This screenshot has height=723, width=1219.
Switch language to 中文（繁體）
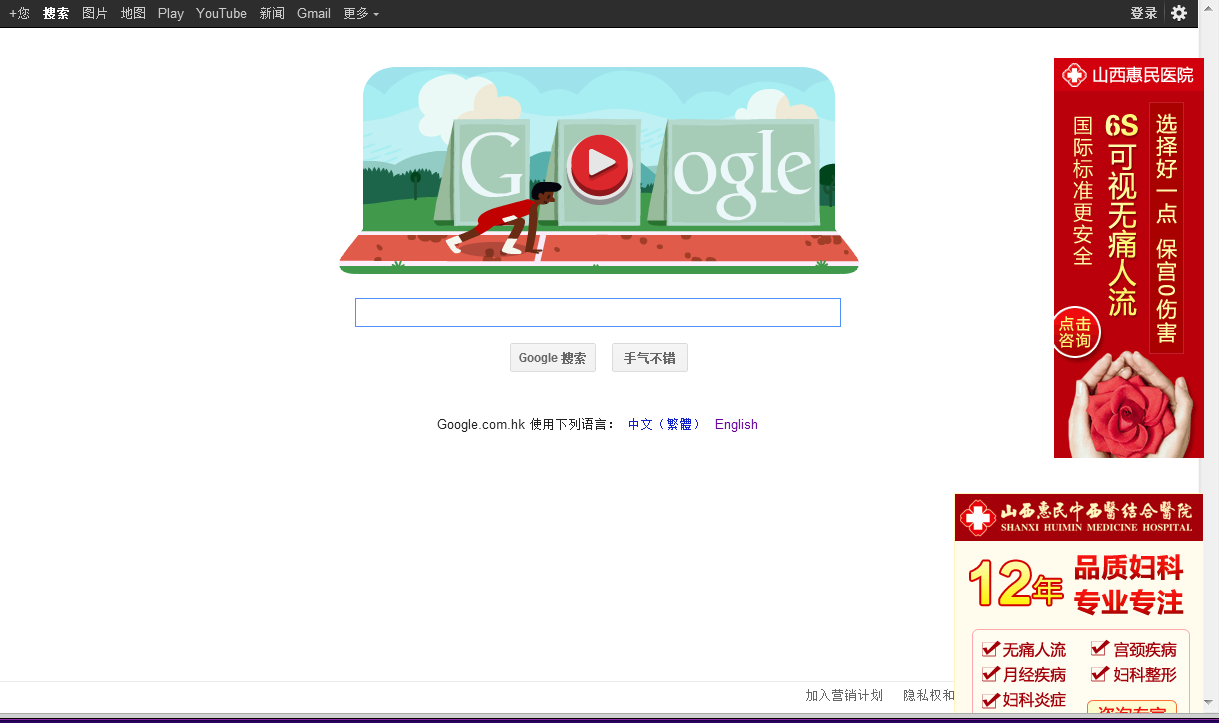click(x=665, y=424)
